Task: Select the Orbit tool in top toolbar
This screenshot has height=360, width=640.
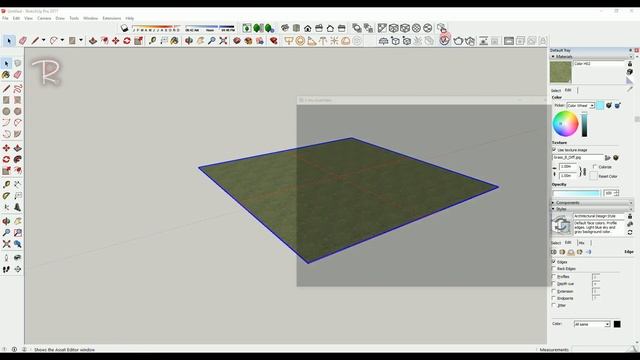Action: (x=189, y=40)
